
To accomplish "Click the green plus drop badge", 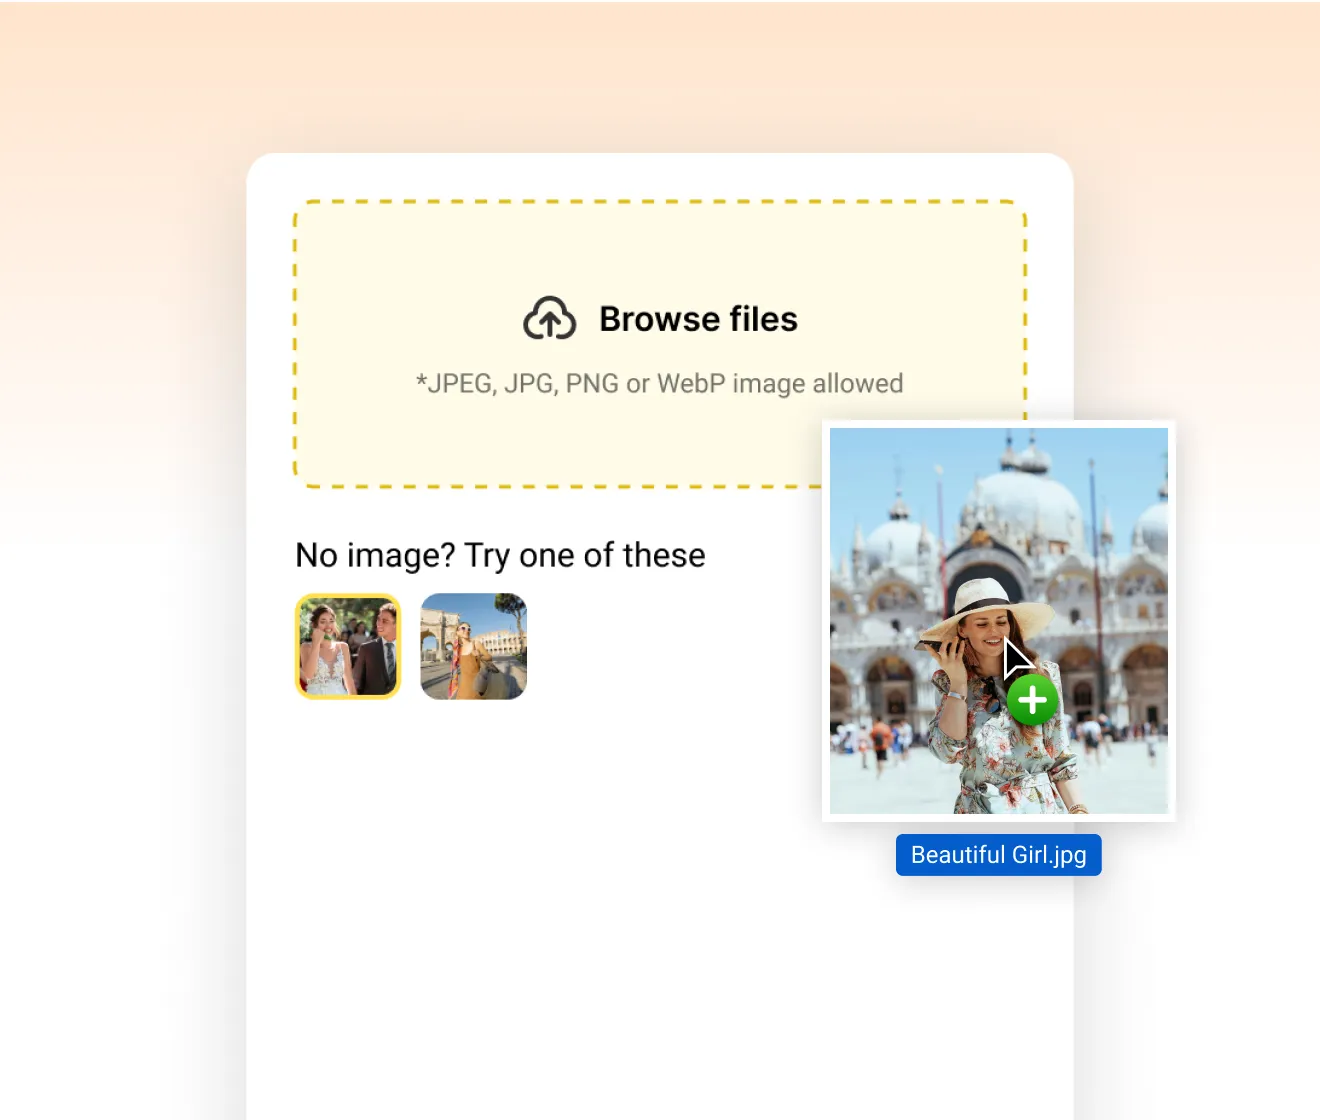I will [x=1033, y=700].
